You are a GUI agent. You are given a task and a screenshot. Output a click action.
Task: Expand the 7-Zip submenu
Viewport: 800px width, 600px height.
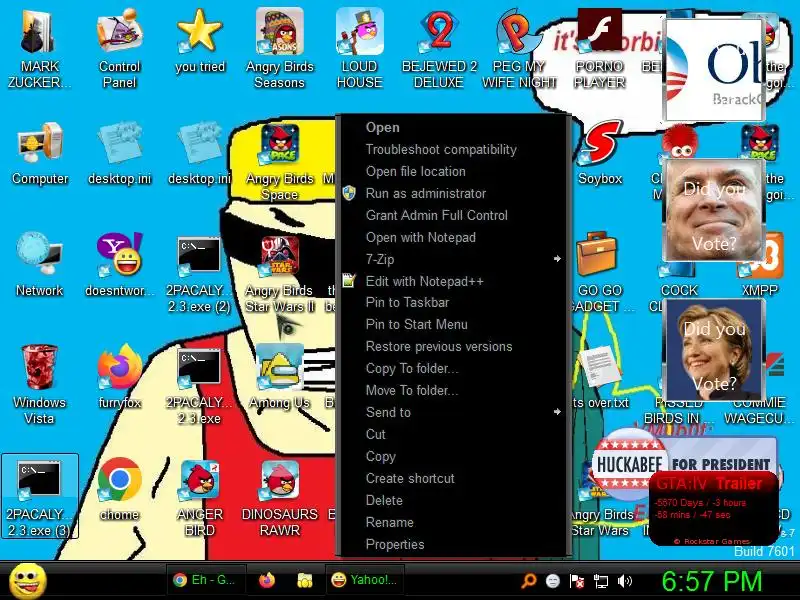click(x=454, y=259)
